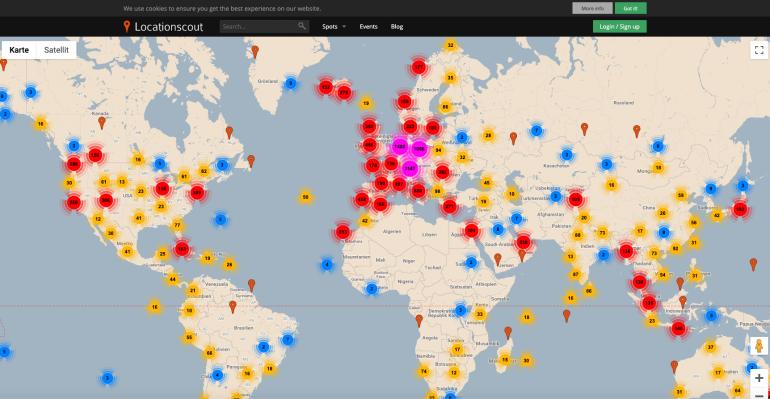This screenshot has width=770, height=399.
Task: Click the yellow cluster marker labeled 77 near Florida
Action: [x=177, y=225]
